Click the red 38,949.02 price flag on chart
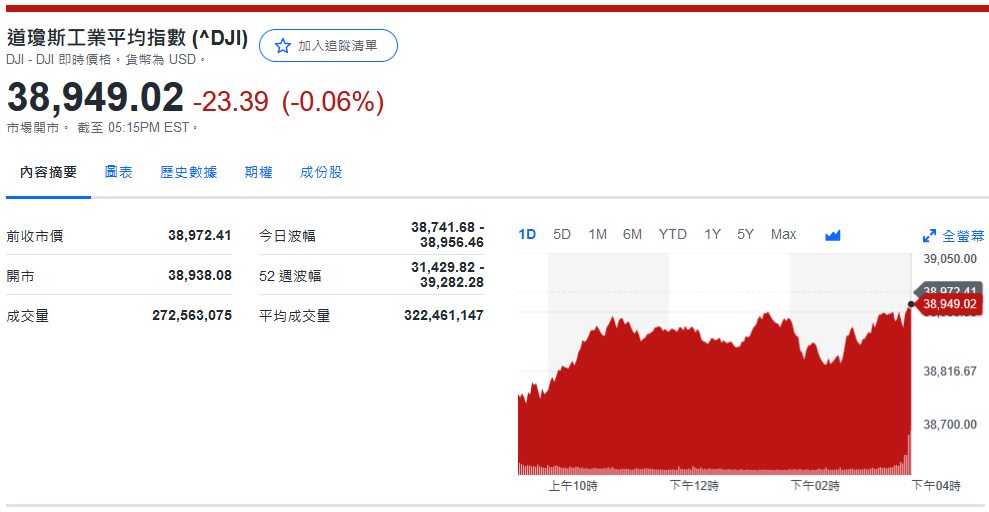The width and height of the screenshot is (989, 512). [x=949, y=304]
